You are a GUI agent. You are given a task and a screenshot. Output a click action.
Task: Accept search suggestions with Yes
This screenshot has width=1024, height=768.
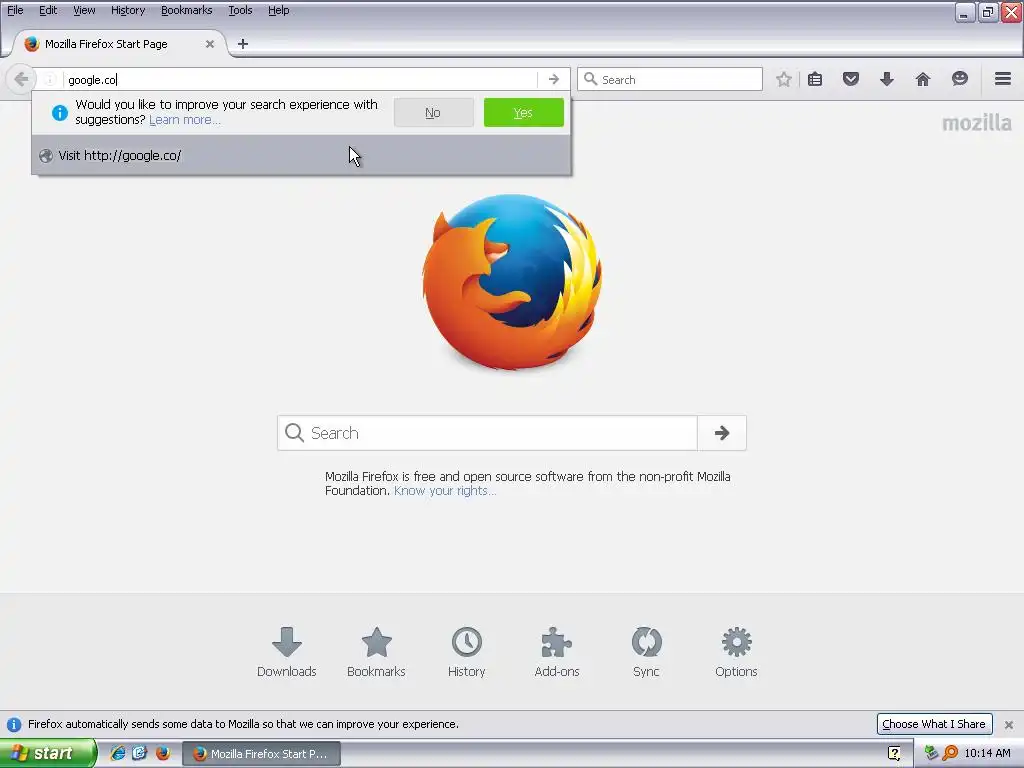[x=523, y=112]
